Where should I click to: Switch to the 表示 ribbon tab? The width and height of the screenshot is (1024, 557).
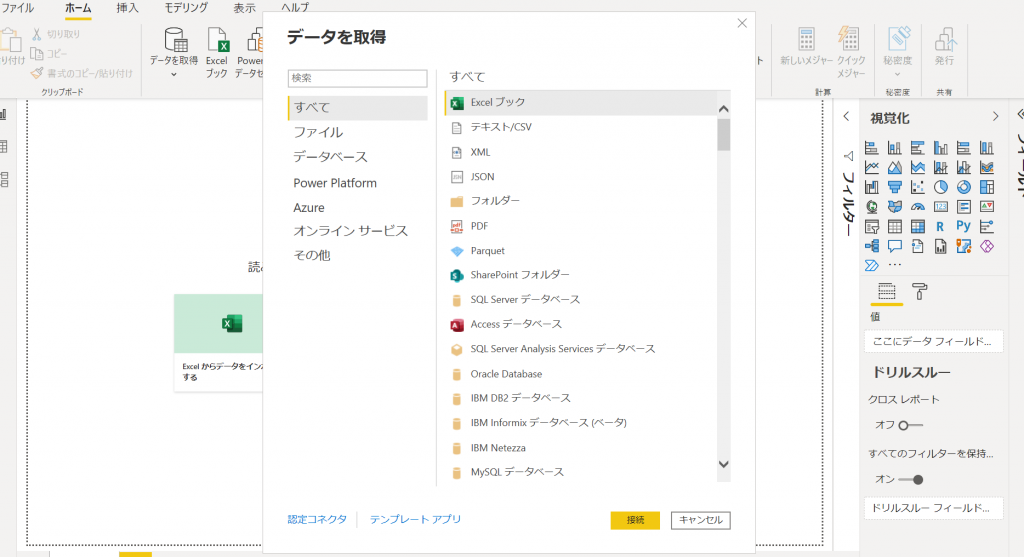pyautogui.click(x=244, y=8)
